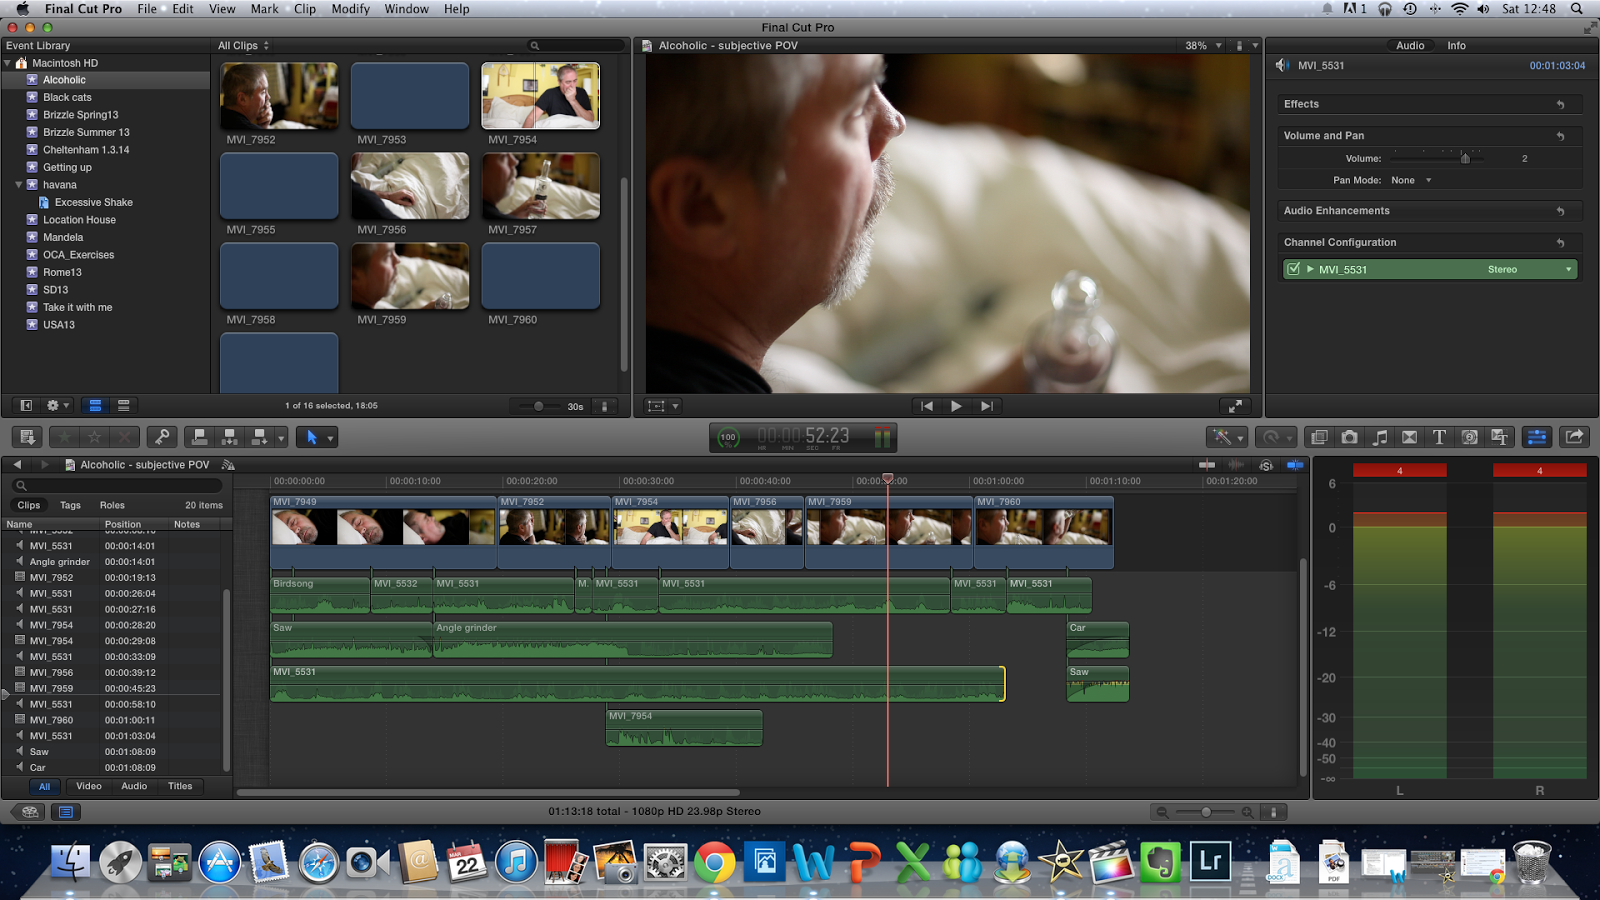Open the Pan Mode None dropdown

[x=1411, y=181]
